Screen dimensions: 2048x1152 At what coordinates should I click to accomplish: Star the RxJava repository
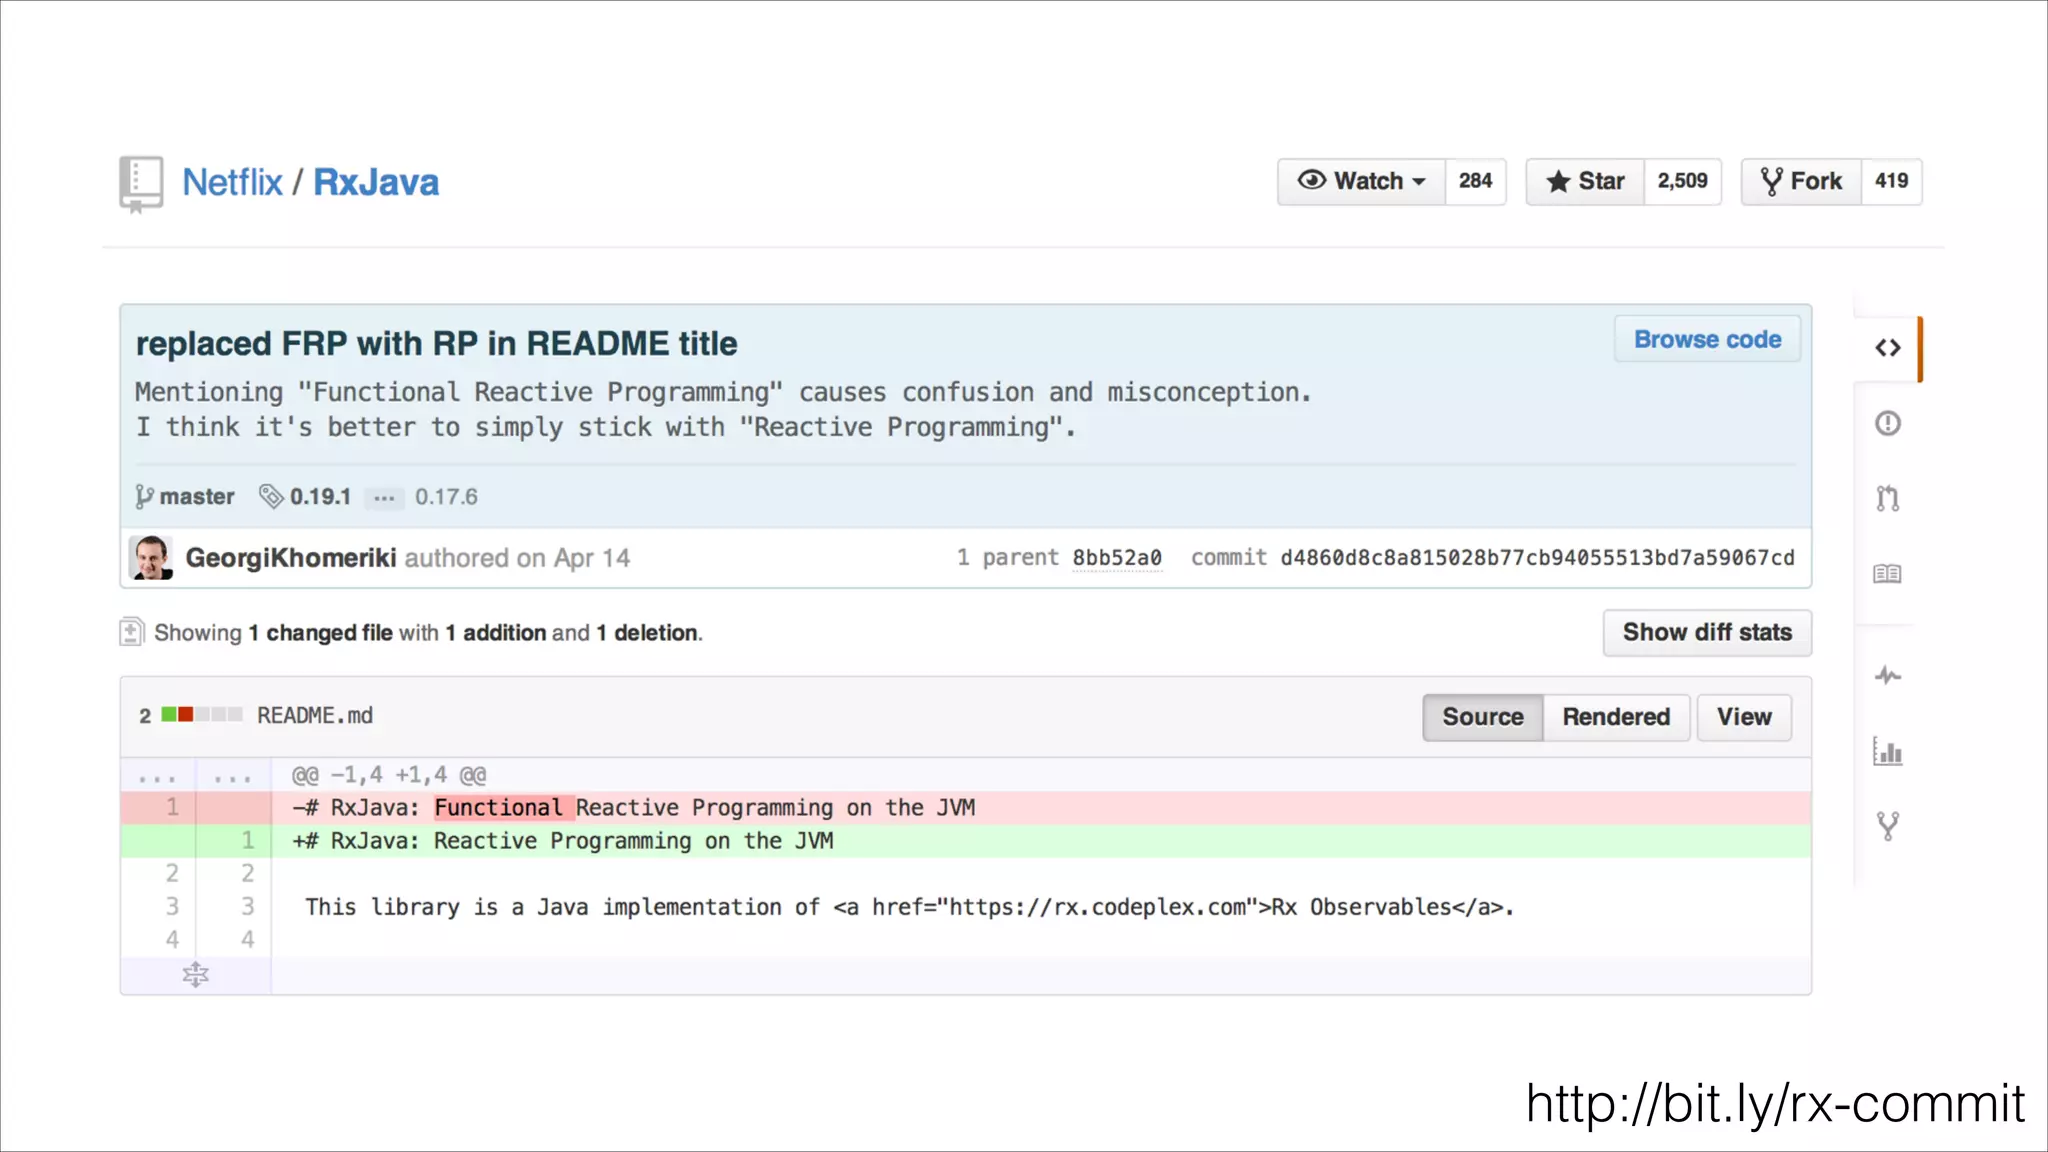coord(1584,181)
